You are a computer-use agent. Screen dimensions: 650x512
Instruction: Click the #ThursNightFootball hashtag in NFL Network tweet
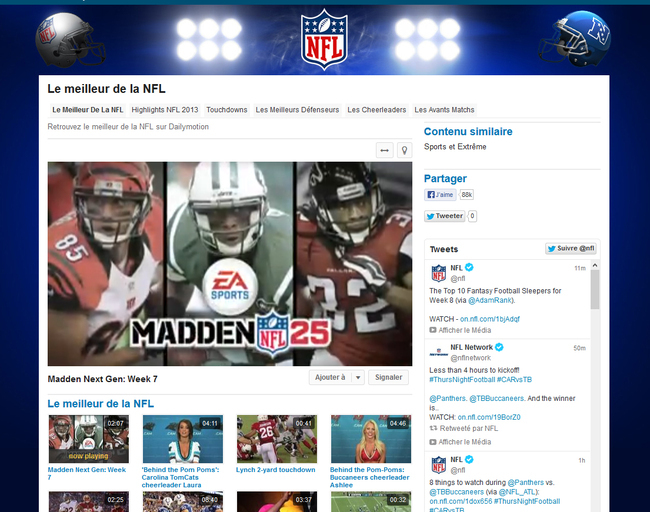tap(462, 380)
